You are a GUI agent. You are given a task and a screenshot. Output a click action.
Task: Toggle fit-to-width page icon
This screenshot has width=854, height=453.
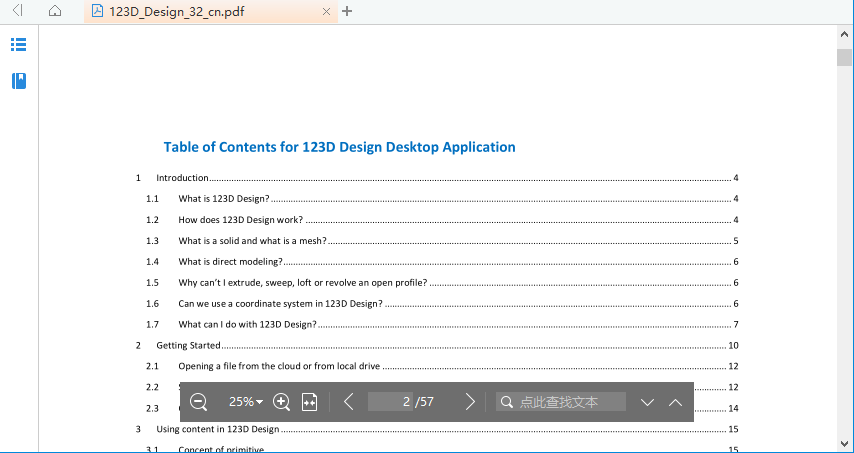pyautogui.click(x=309, y=402)
